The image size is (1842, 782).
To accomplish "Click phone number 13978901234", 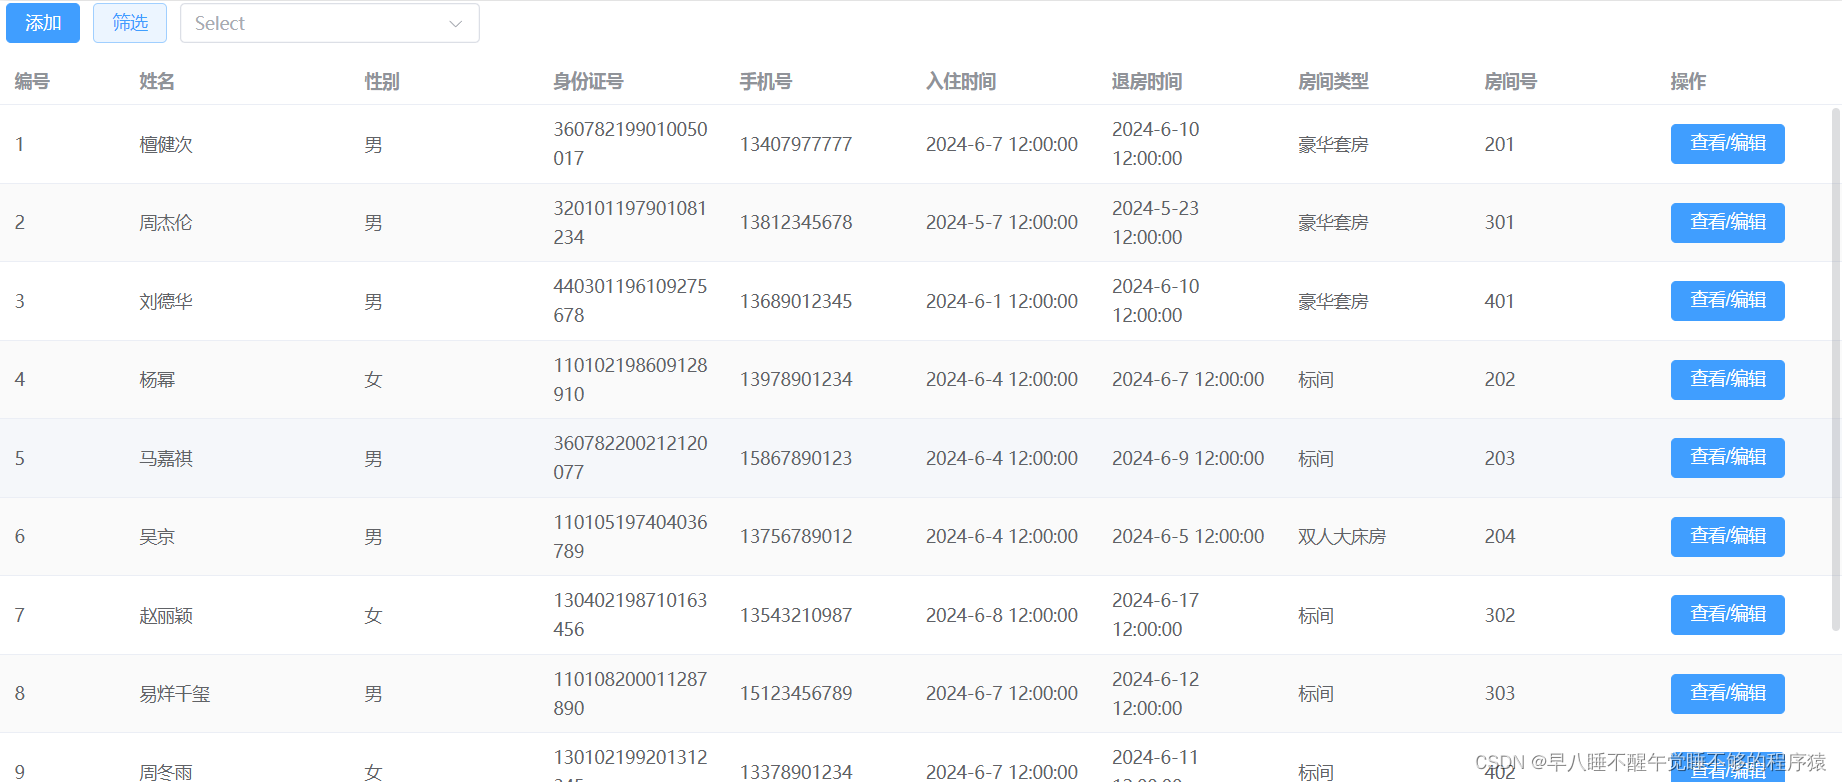I will point(796,379).
